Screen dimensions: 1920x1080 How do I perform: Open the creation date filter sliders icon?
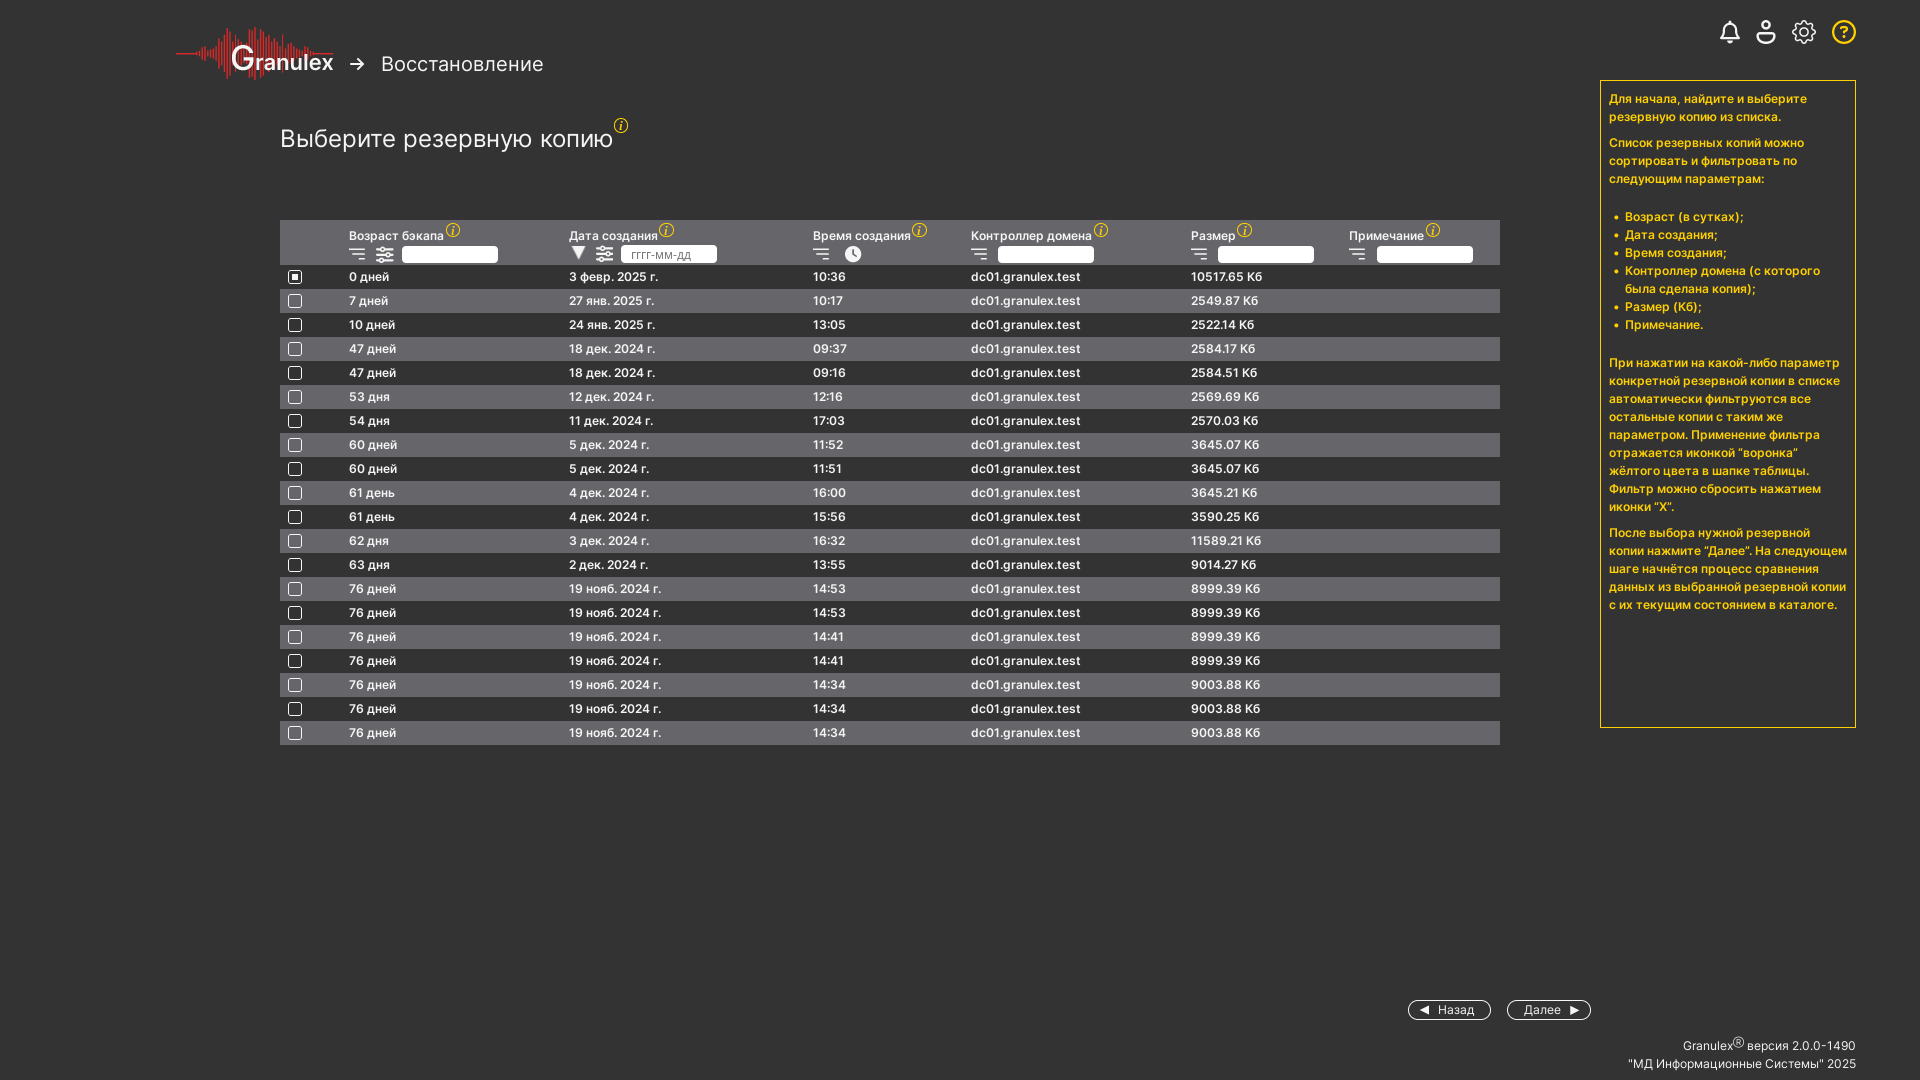click(x=605, y=254)
